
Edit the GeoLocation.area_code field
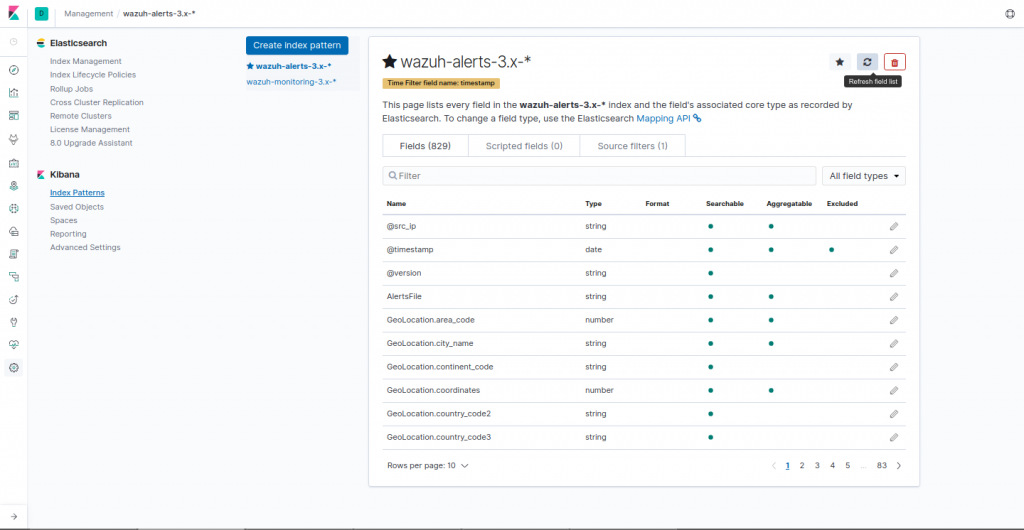[x=894, y=320]
